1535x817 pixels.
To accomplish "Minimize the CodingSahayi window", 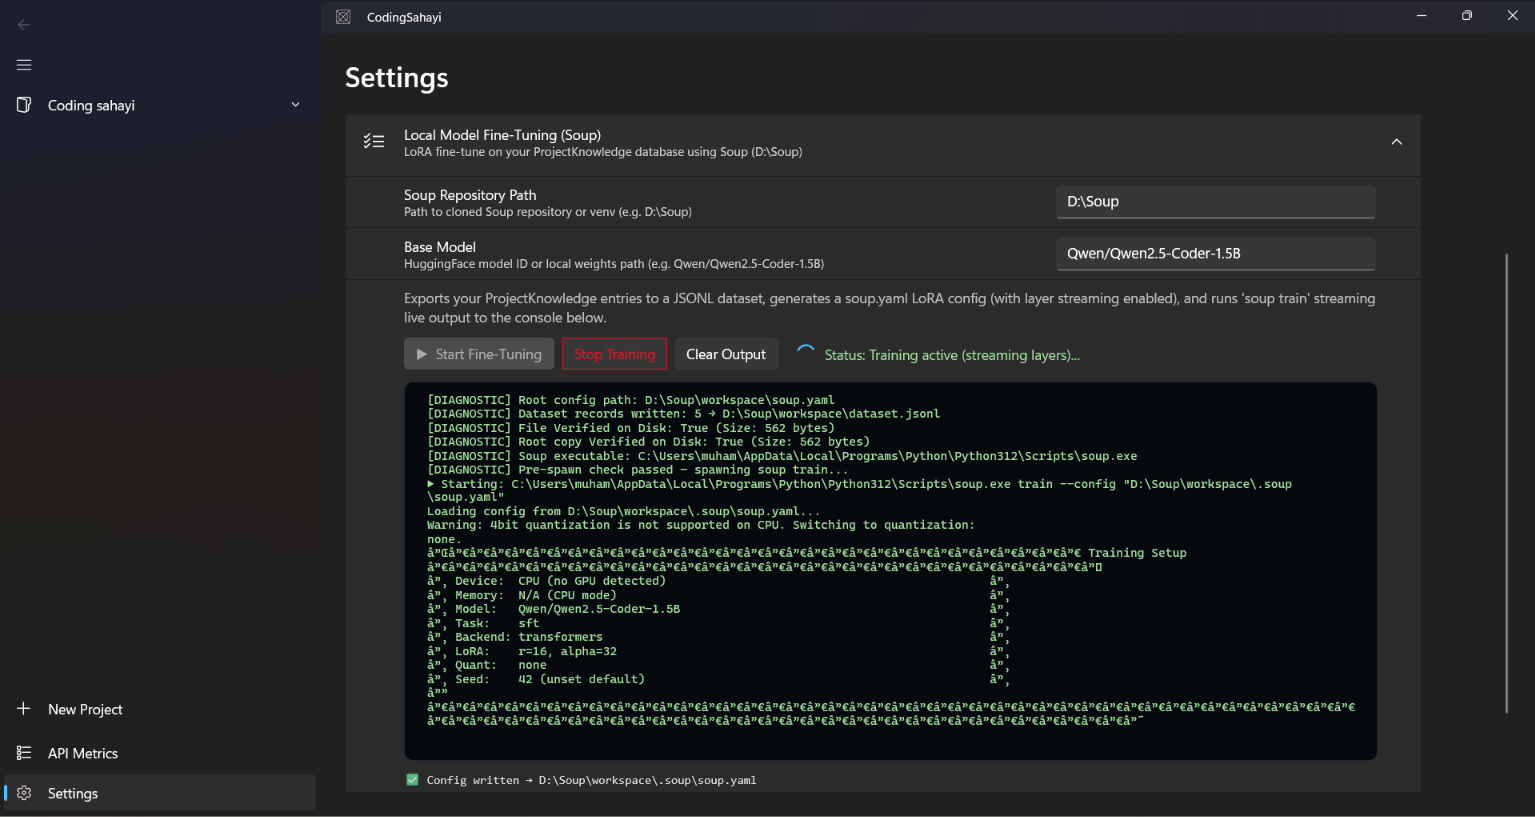I will [1421, 16].
